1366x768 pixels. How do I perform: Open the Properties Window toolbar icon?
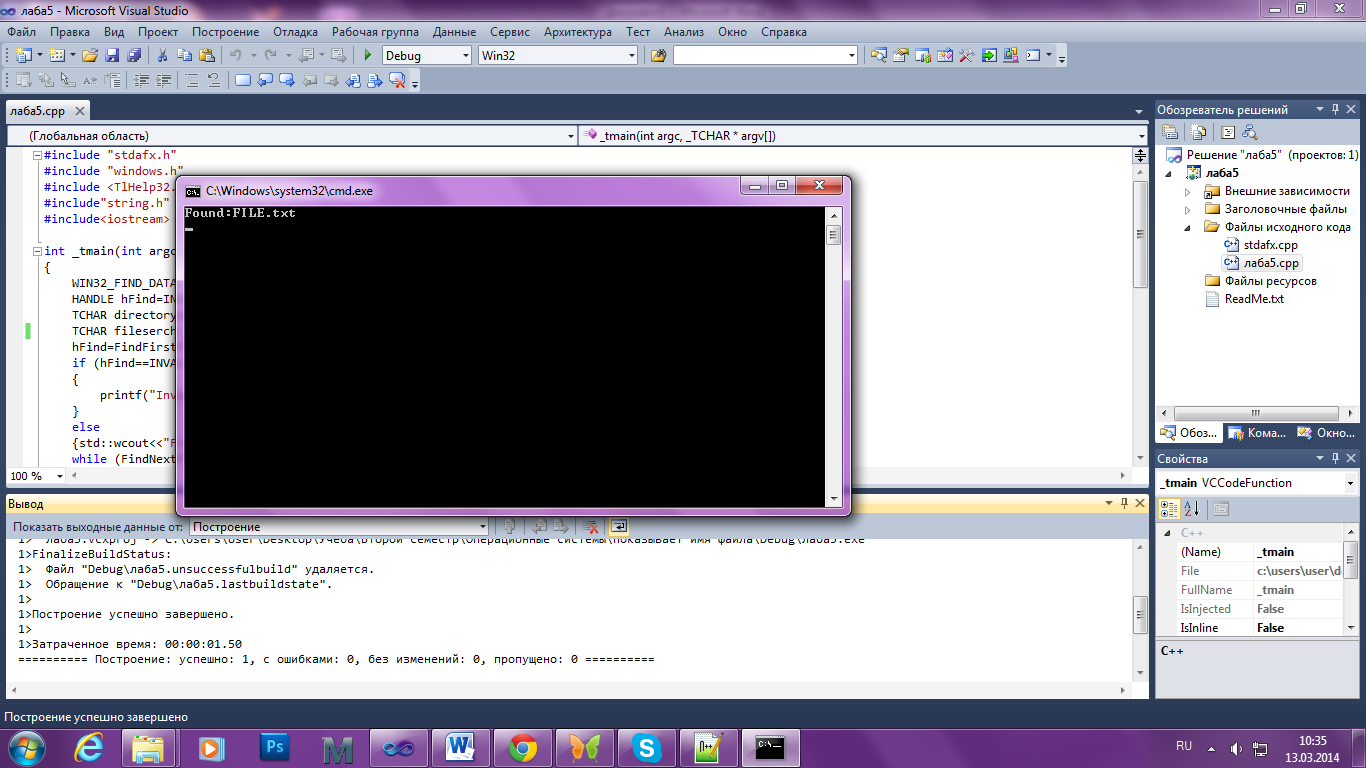tap(901, 56)
